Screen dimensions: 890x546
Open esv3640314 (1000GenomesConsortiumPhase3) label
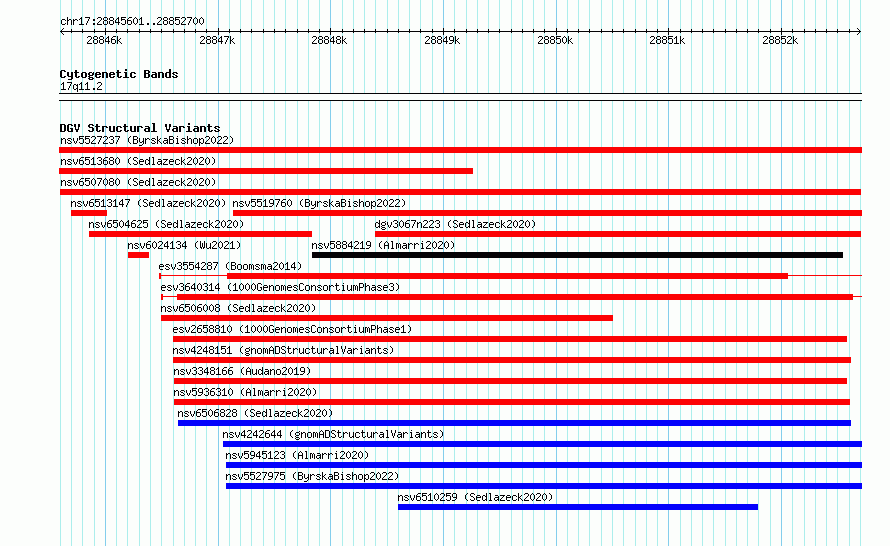click(x=280, y=287)
